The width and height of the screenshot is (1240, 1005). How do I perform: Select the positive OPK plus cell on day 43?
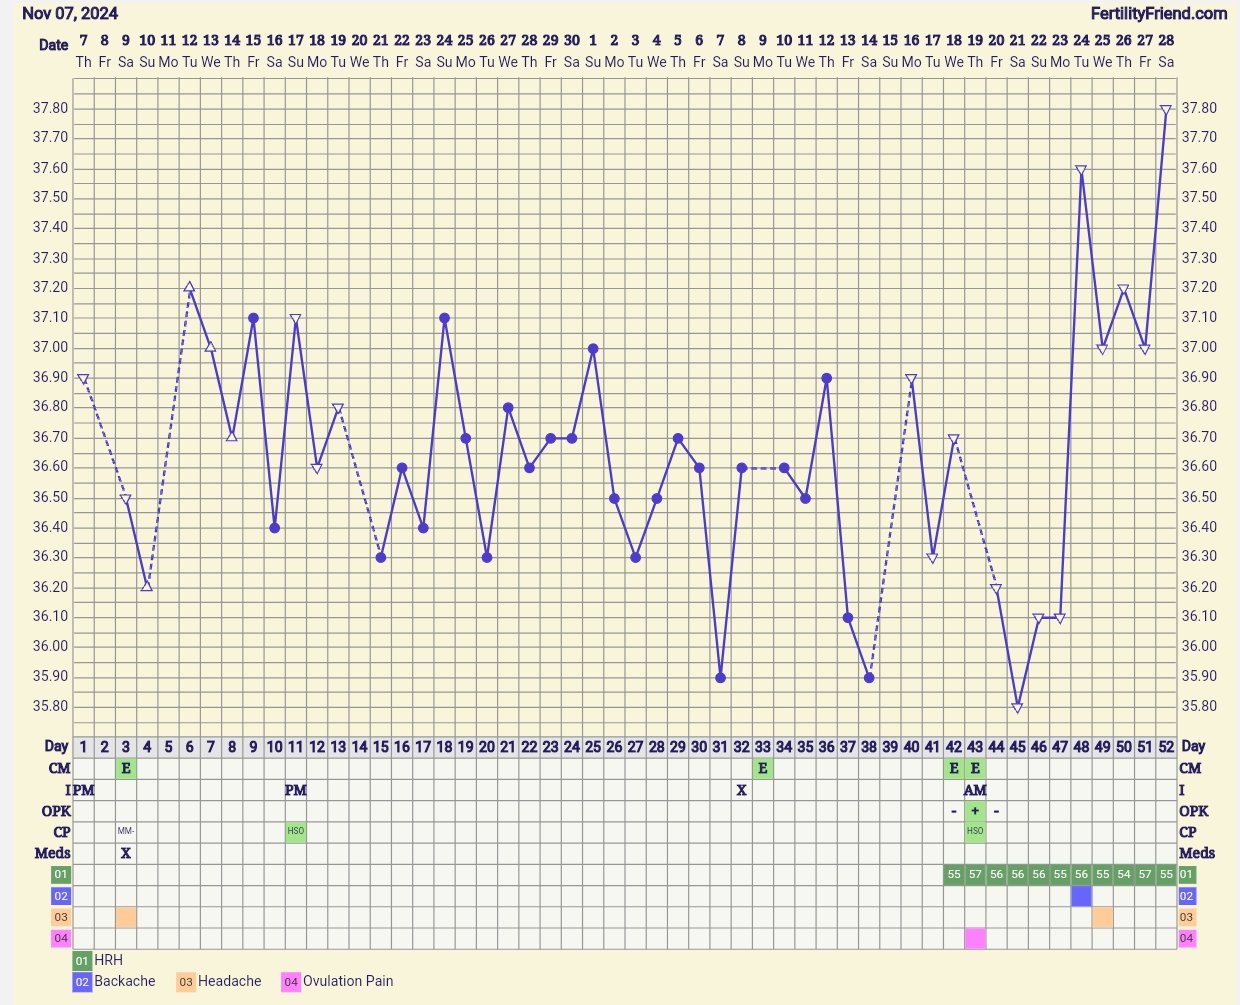pos(975,811)
